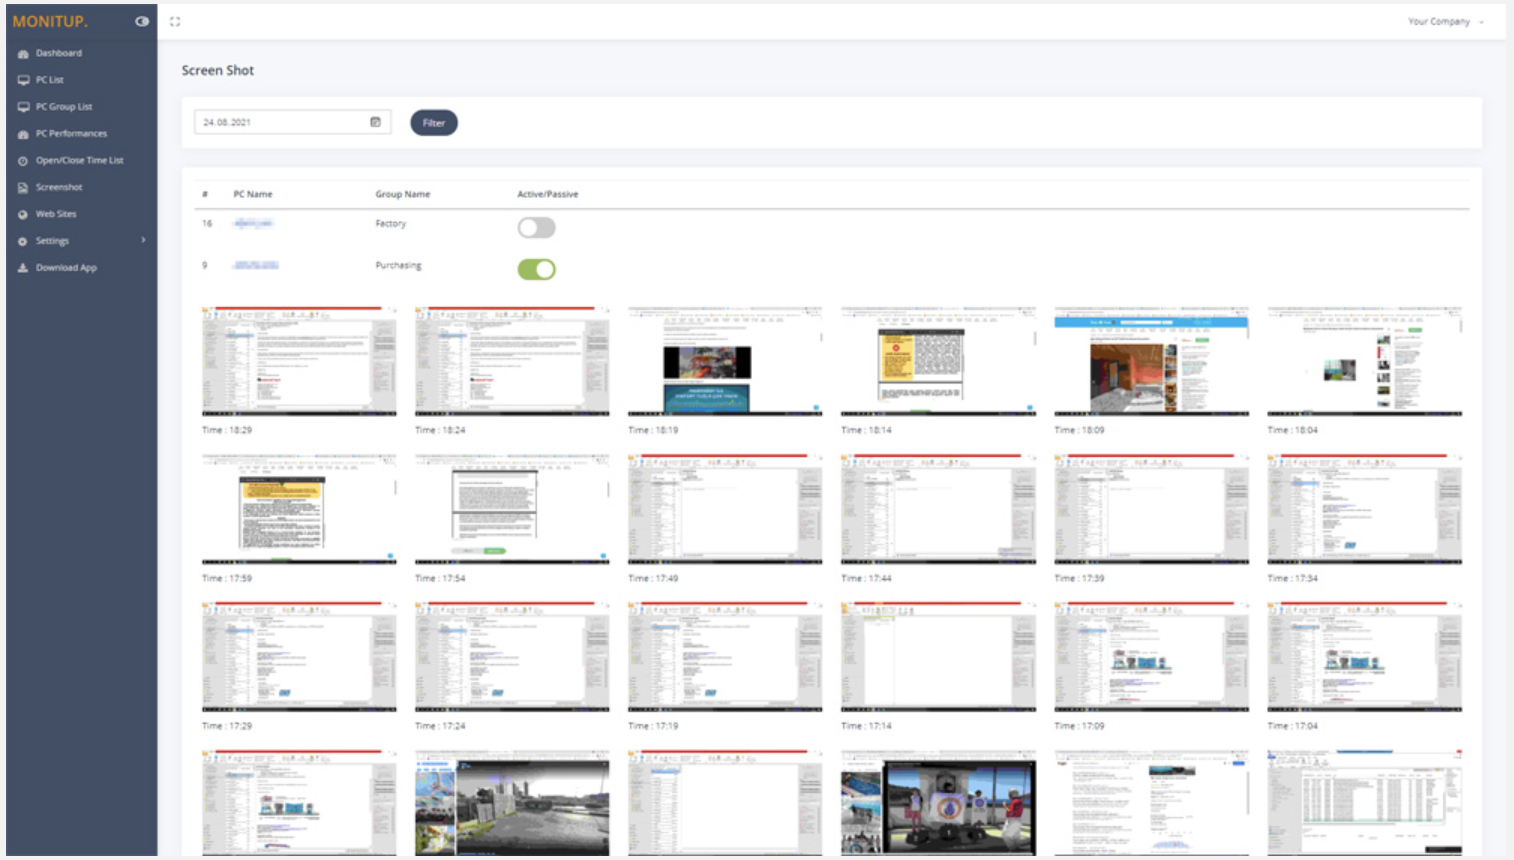Open the Dashboard from the sidebar
Viewport: 1514px width, 860px height.
58,53
